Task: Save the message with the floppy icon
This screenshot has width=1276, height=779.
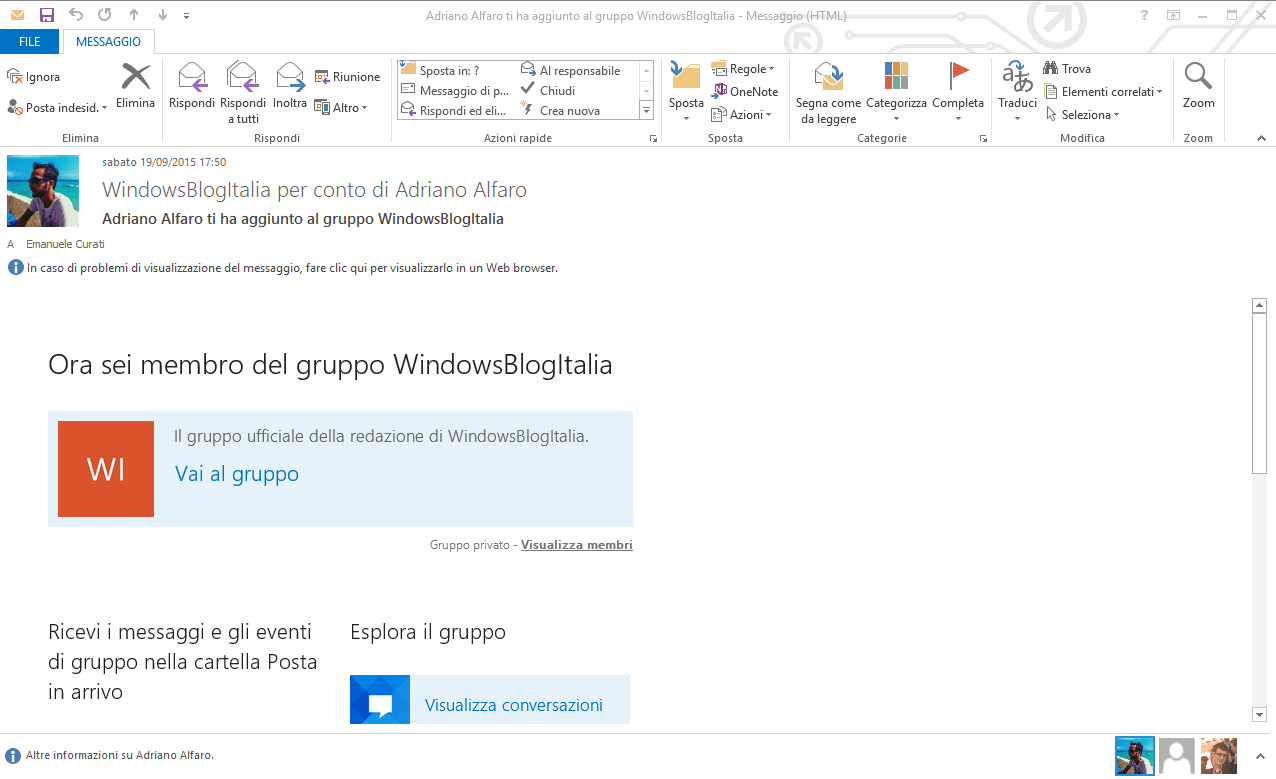Action: pyautogui.click(x=46, y=15)
